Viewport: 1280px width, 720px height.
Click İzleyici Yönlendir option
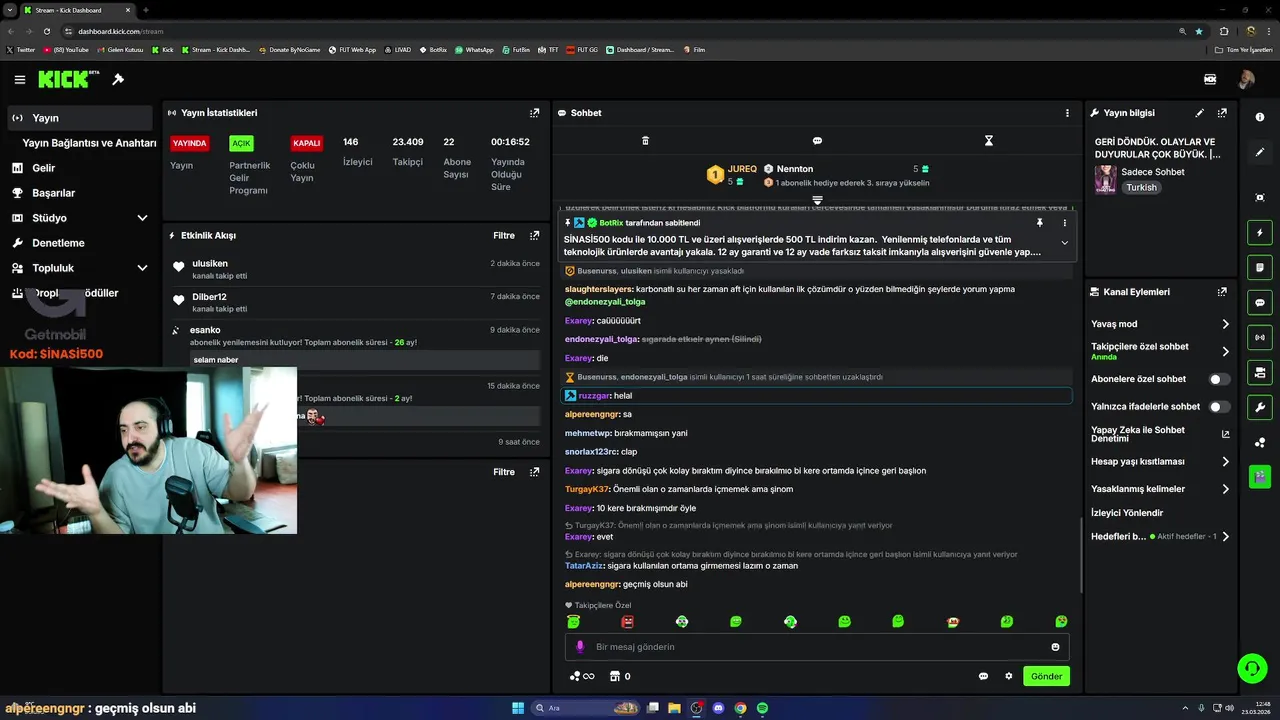point(1127,513)
